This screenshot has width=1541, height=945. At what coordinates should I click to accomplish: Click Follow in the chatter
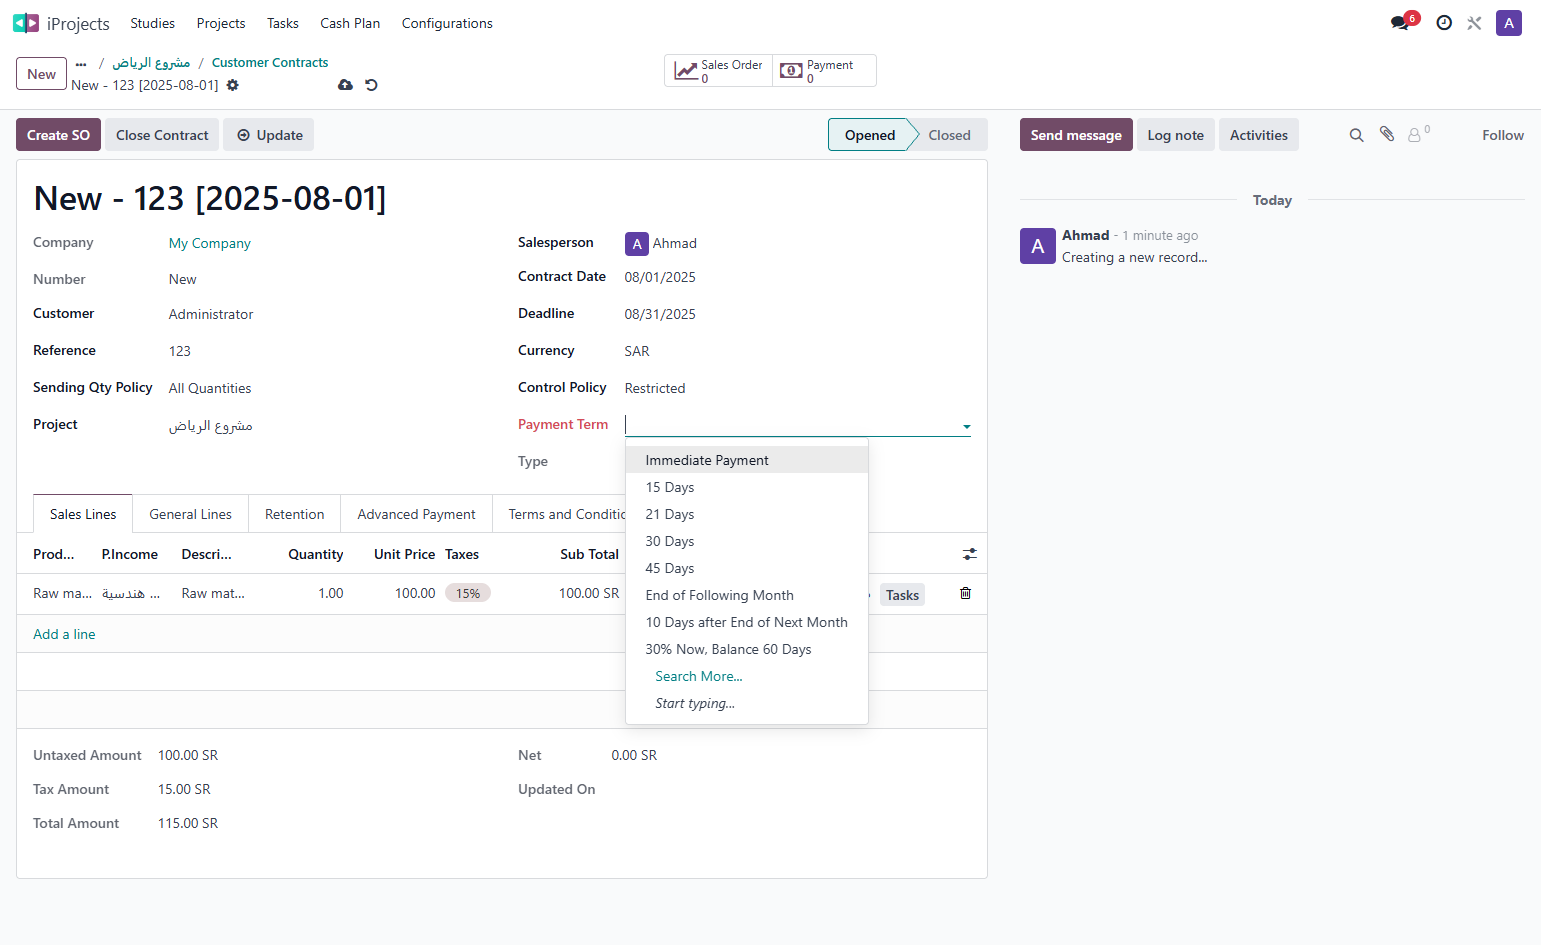(x=1502, y=135)
